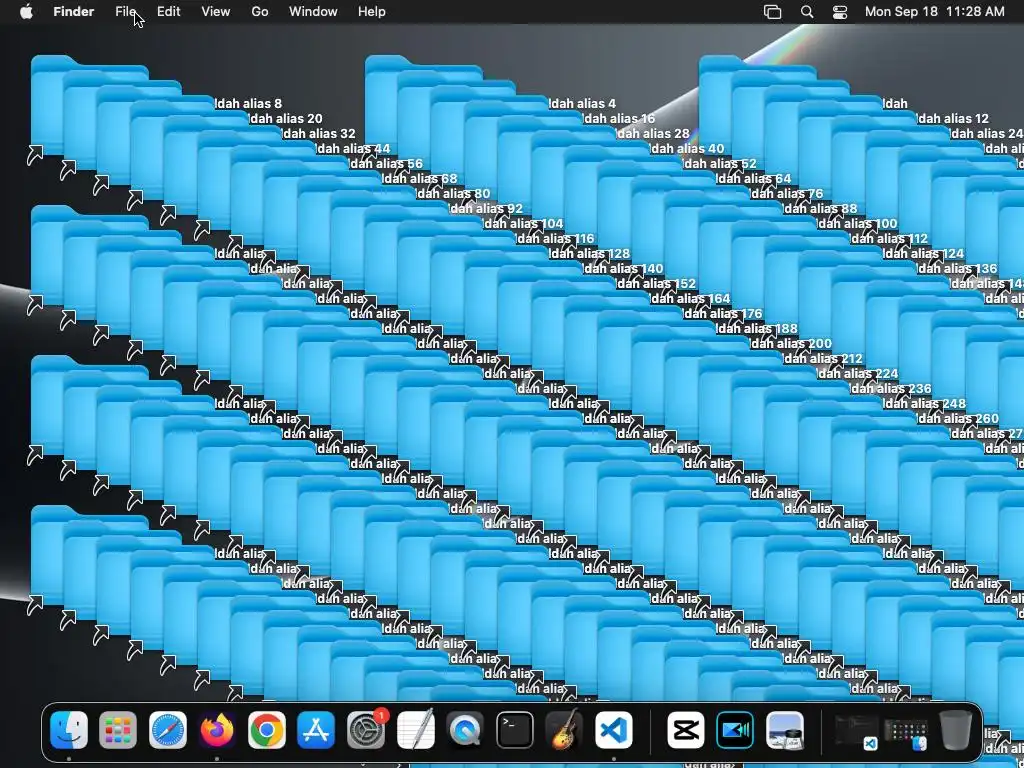Select folder label "ldah alias 88"
Viewport: 1024px width, 768px height.
(x=820, y=208)
